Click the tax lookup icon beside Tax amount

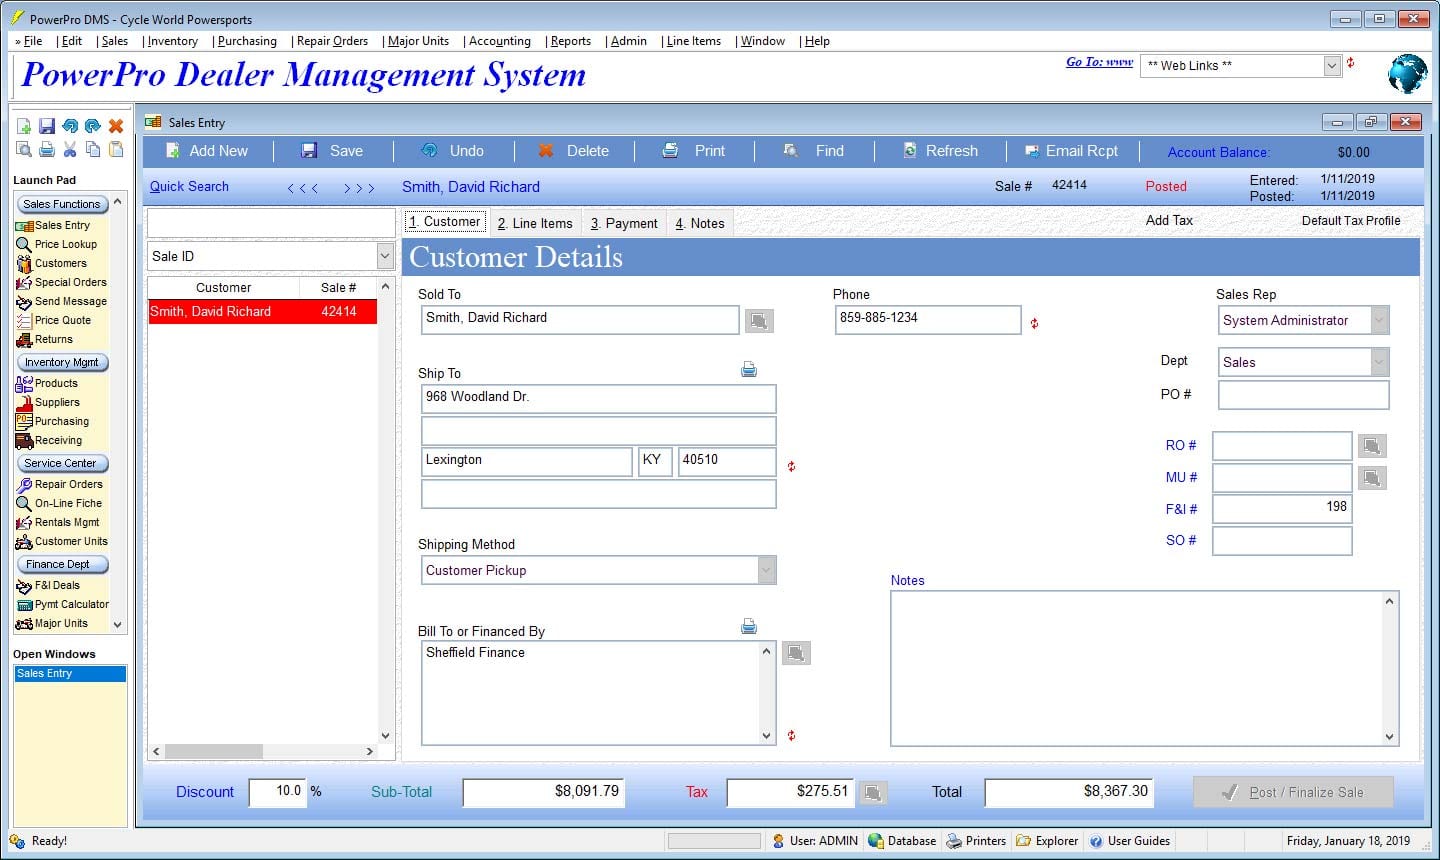click(x=873, y=793)
